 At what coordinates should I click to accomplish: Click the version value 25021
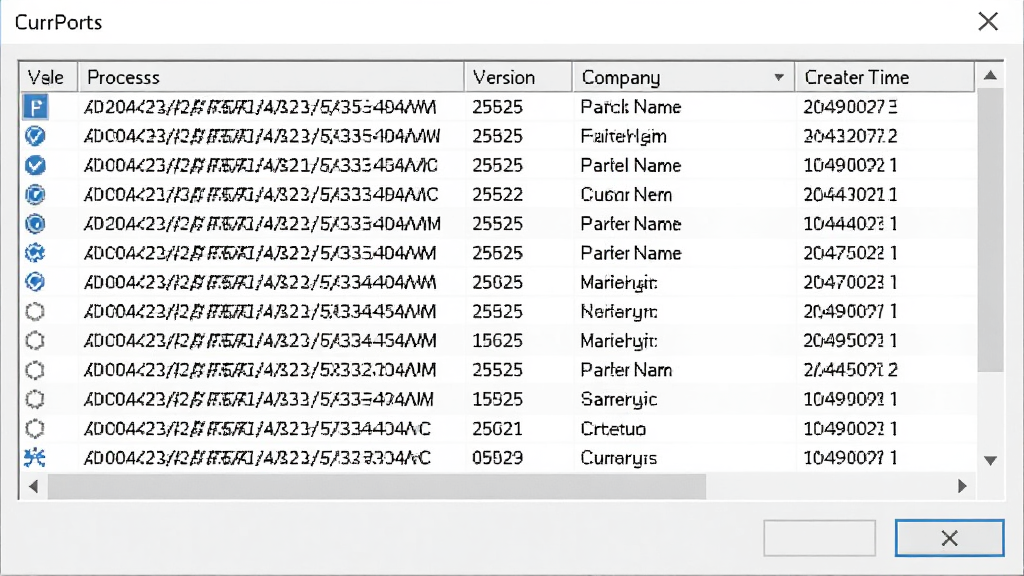(498, 428)
